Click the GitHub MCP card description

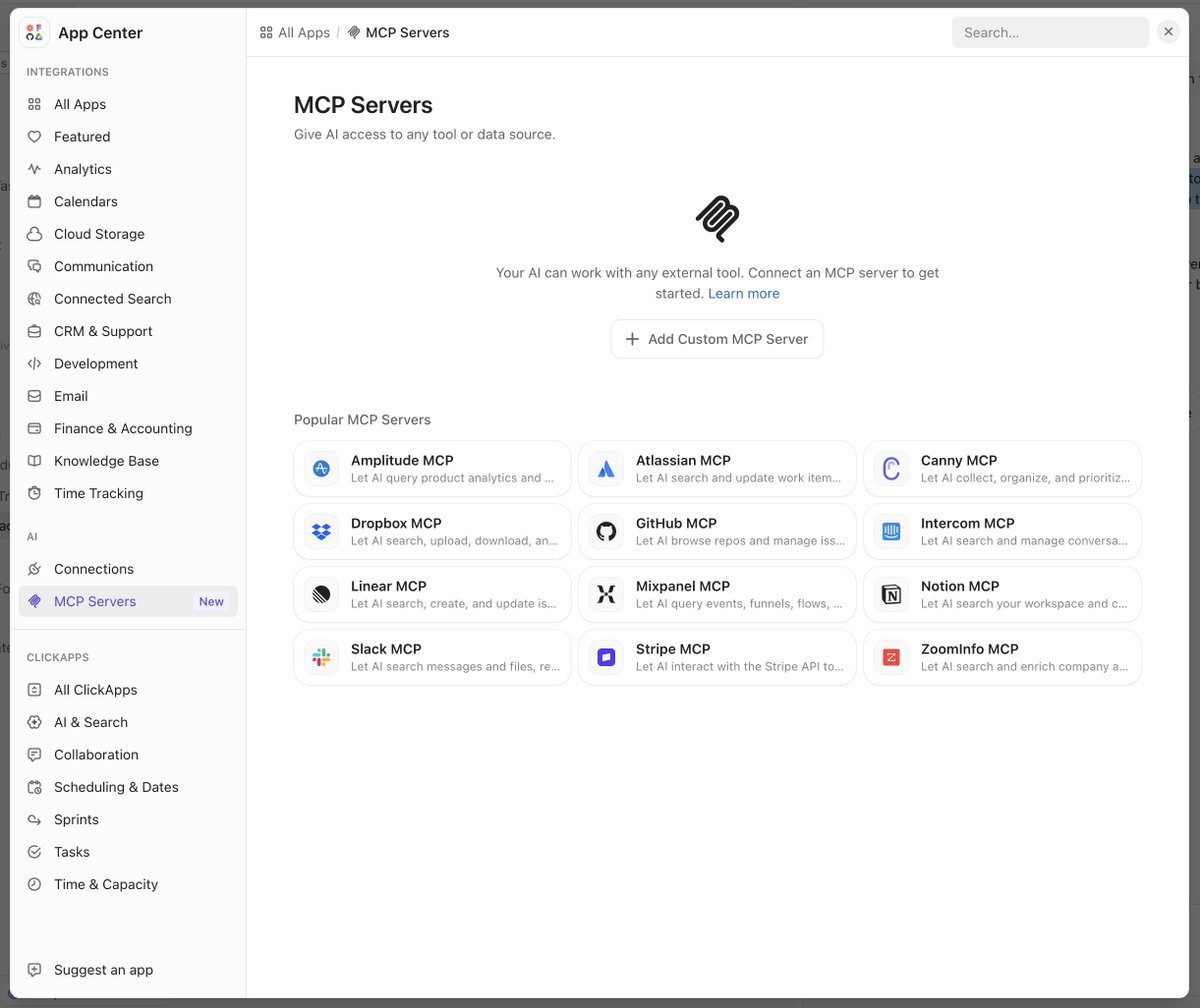pos(740,541)
